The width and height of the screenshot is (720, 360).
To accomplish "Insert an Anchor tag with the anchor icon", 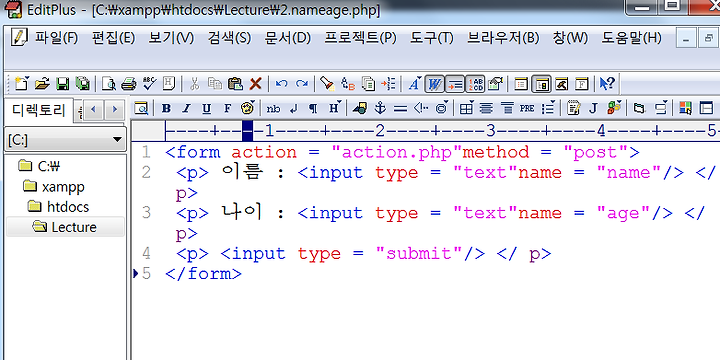I will click(x=380, y=108).
